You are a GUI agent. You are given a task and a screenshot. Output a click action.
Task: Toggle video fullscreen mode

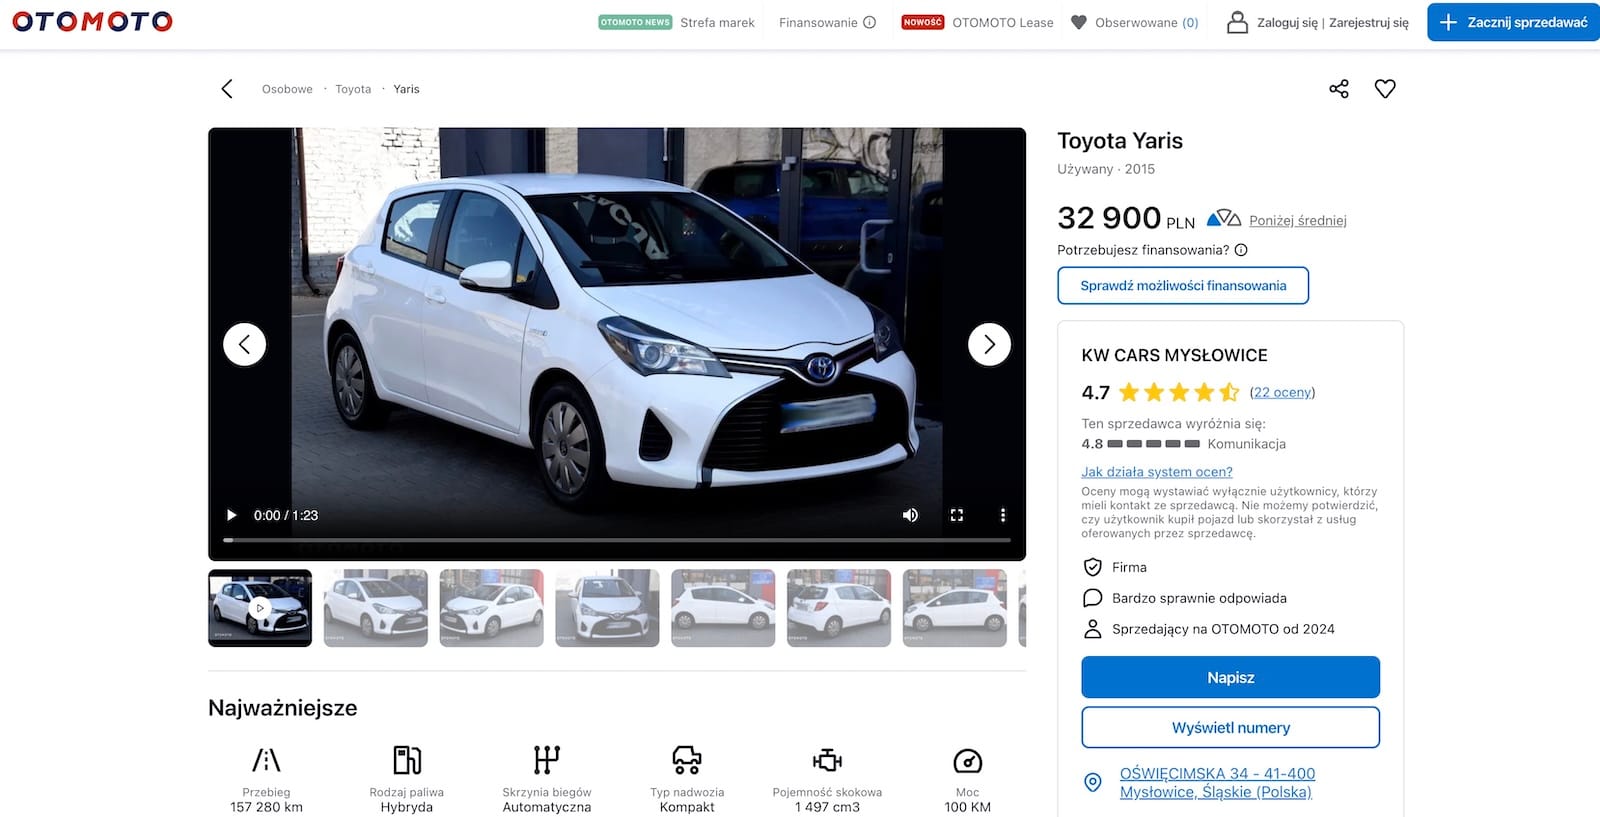[x=957, y=515]
